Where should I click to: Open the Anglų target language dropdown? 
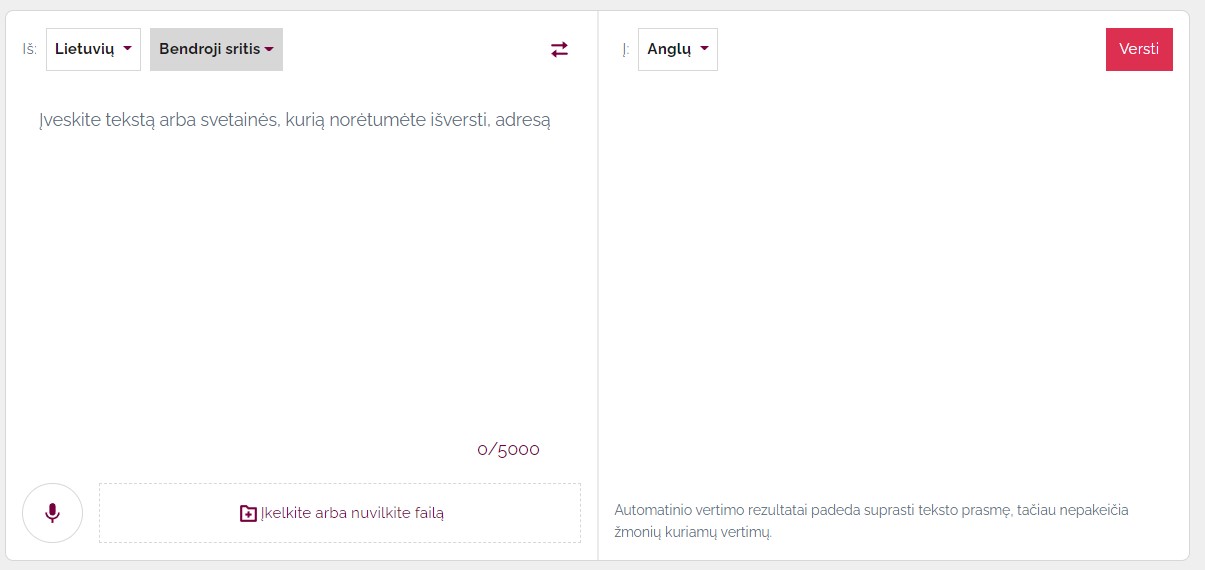coord(677,49)
